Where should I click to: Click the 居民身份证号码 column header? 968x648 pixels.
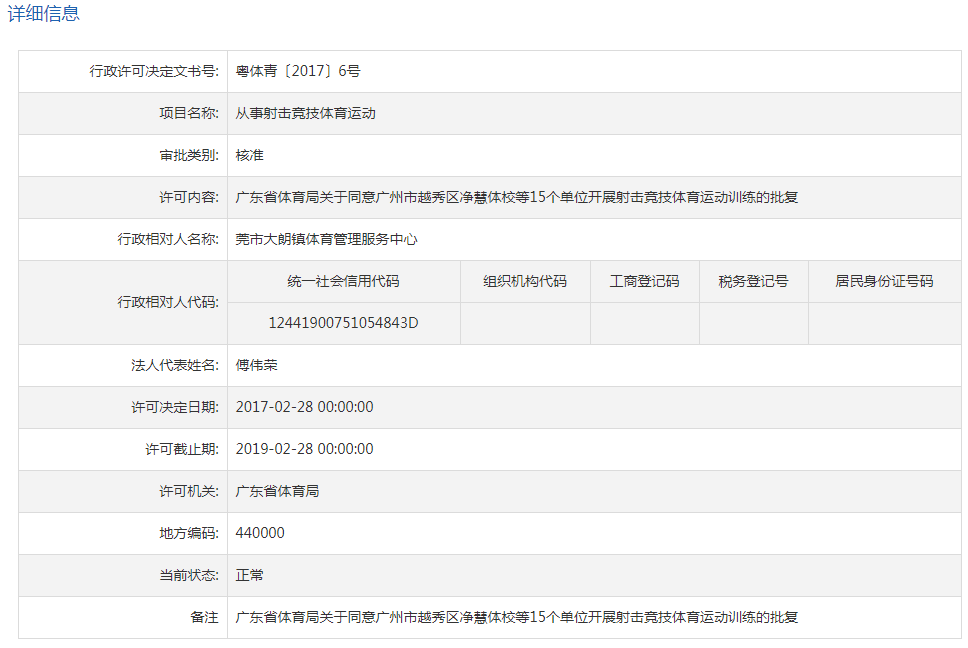(x=884, y=281)
